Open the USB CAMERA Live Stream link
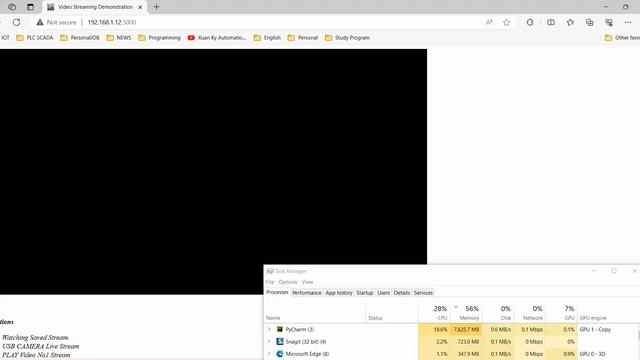The width and height of the screenshot is (640, 360). 41,346
